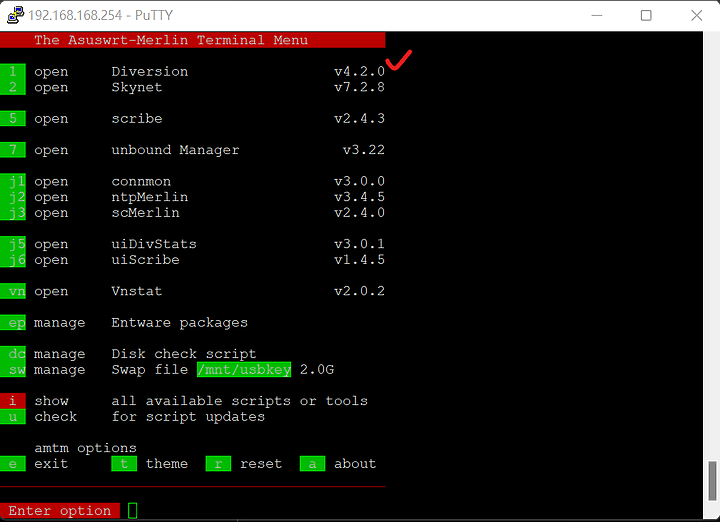The width and height of the screenshot is (720, 522).
Task: Click the 192.168.168.254 - PuTTY title
Action: coord(101,15)
